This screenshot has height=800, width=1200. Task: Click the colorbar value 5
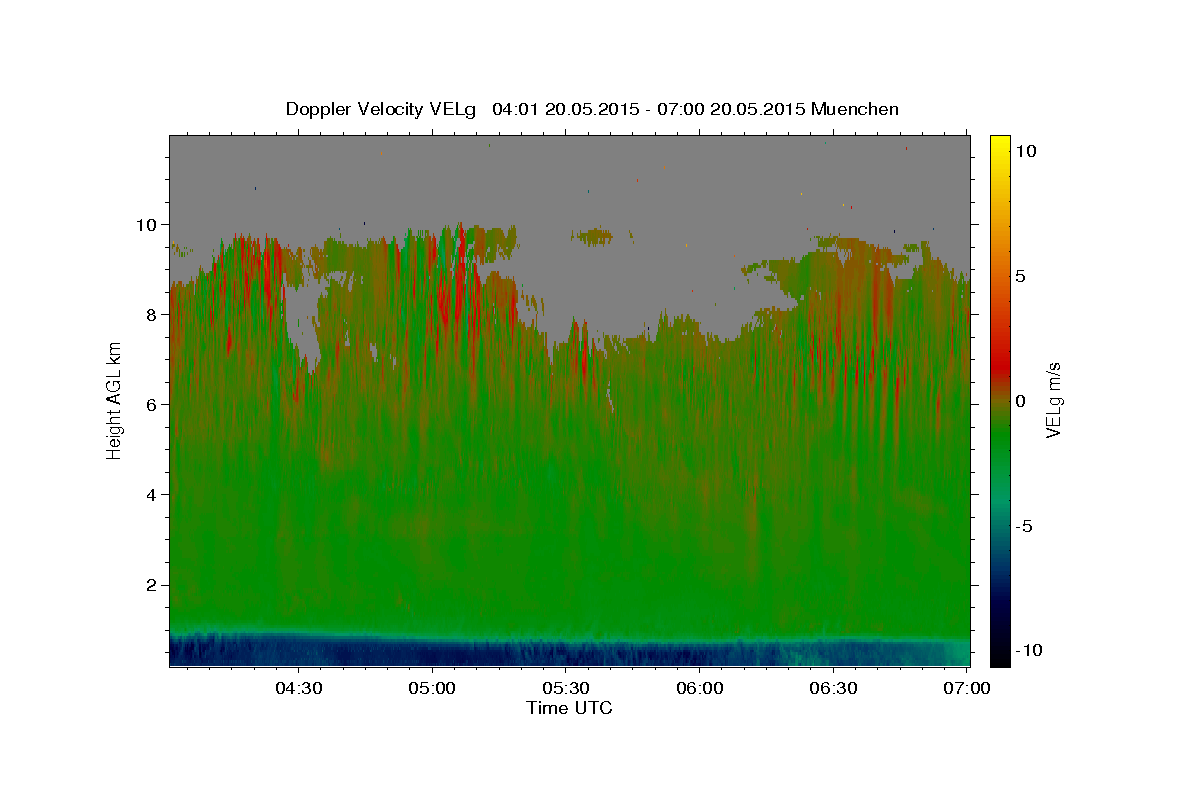(x=1020, y=276)
